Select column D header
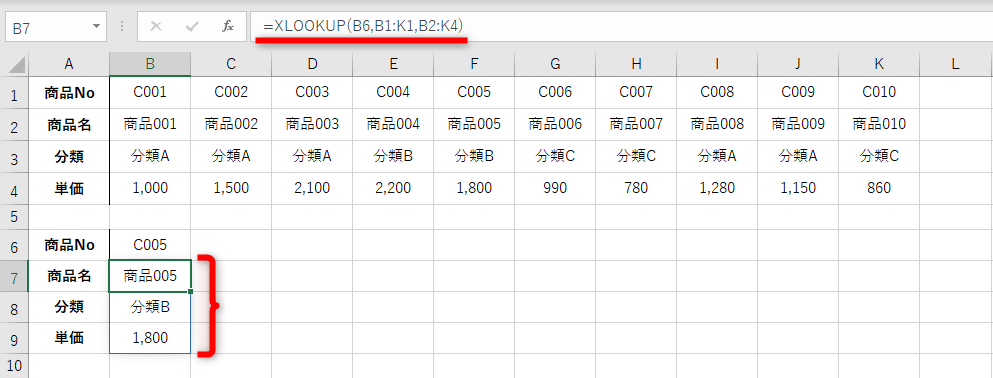The width and height of the screenshot is (993, 378). (312, 64)
